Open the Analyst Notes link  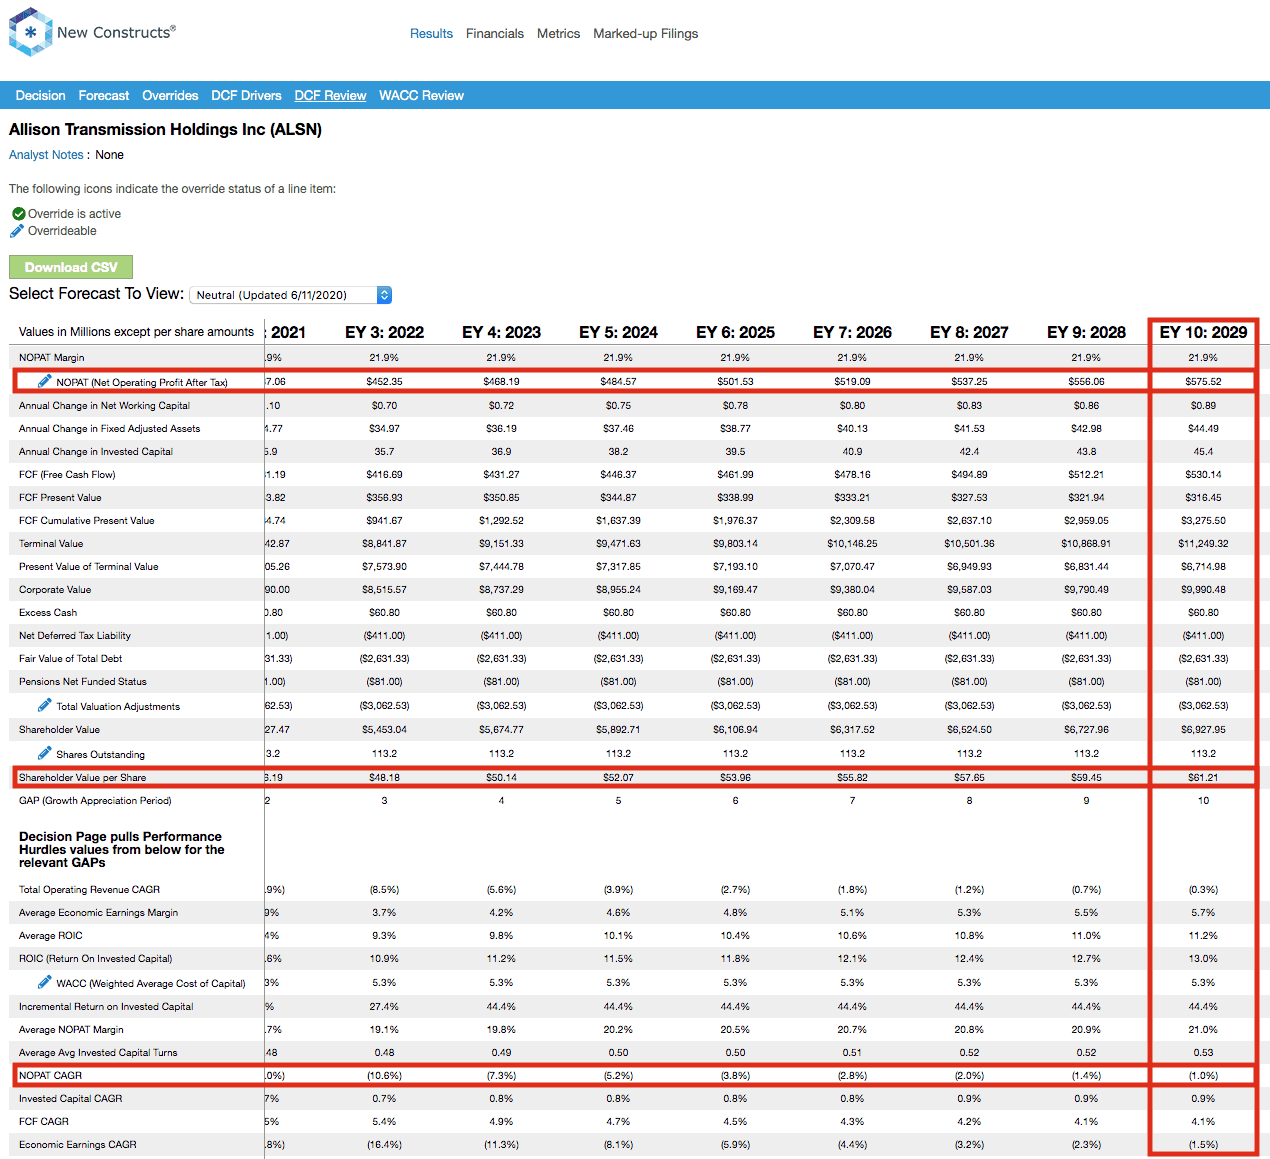pos(46,155)
